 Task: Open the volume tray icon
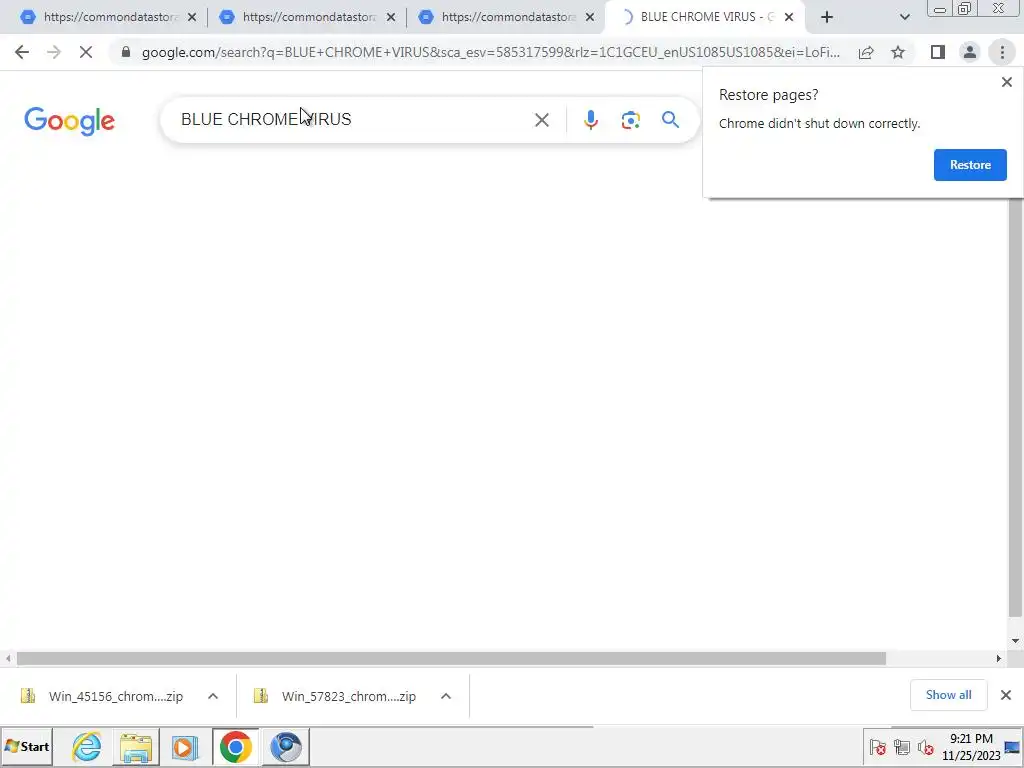click(x=925, y=746)
